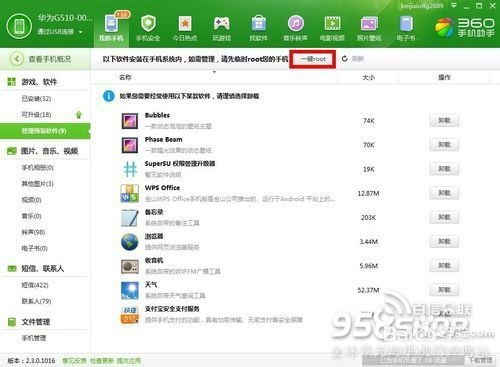Open the 玩游戏 gamepad icon
This screenshot has width=500, height=367.
(222, 24)
